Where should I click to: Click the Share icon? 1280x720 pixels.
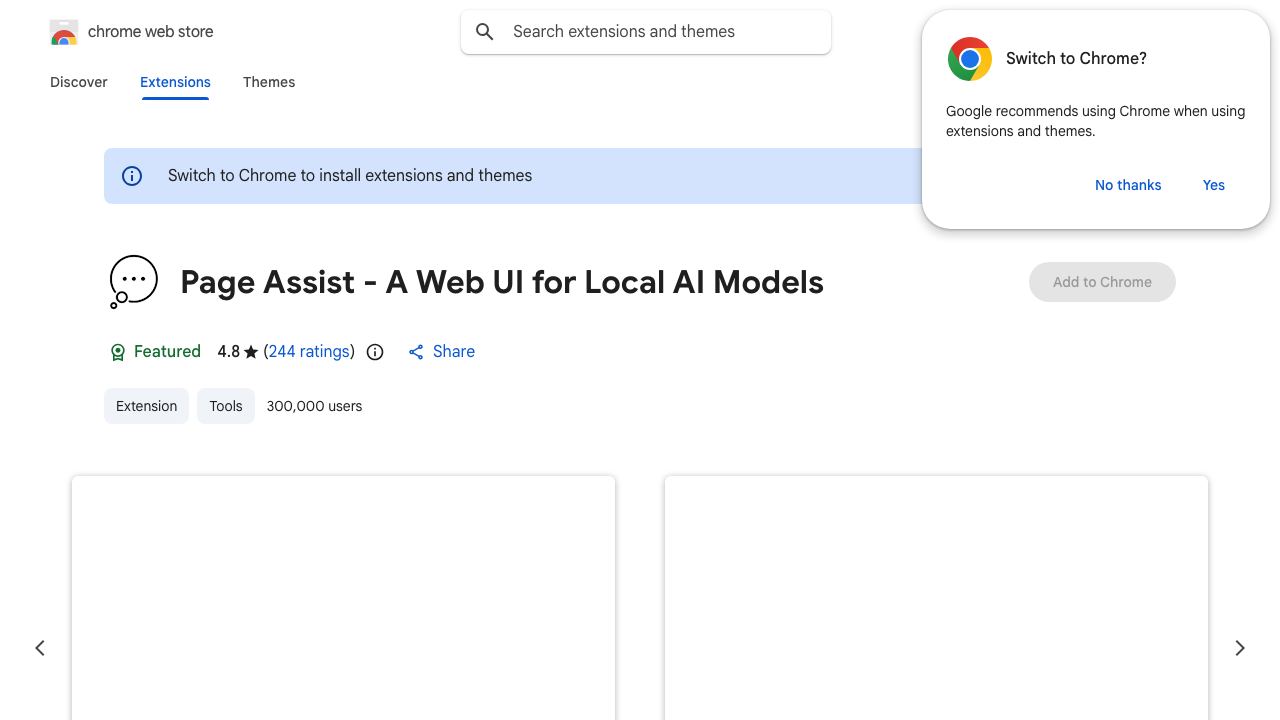tap(416, 352)
